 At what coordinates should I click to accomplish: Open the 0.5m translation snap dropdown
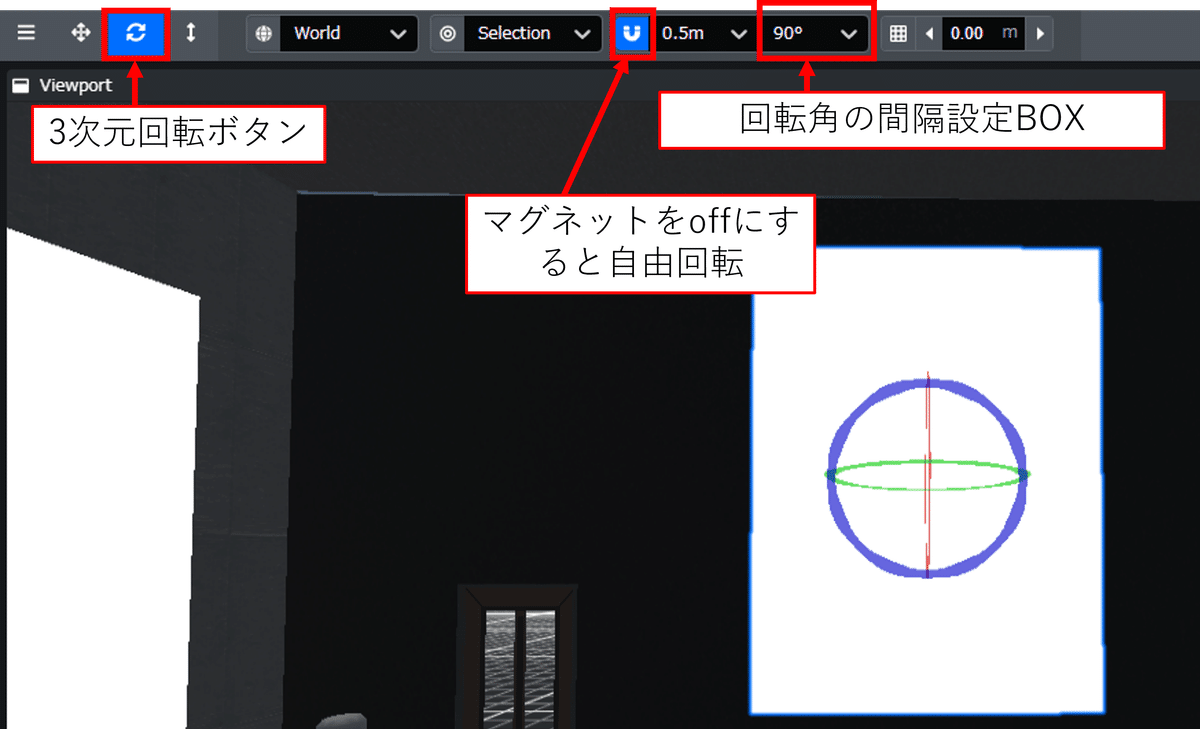(x=704, y=33)
